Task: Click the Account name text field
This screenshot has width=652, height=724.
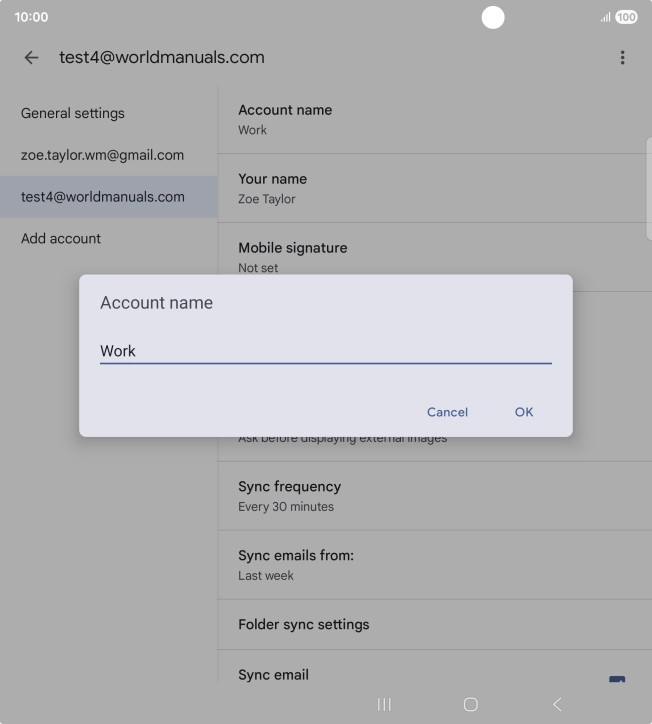Action: click(x=325, y=351)
